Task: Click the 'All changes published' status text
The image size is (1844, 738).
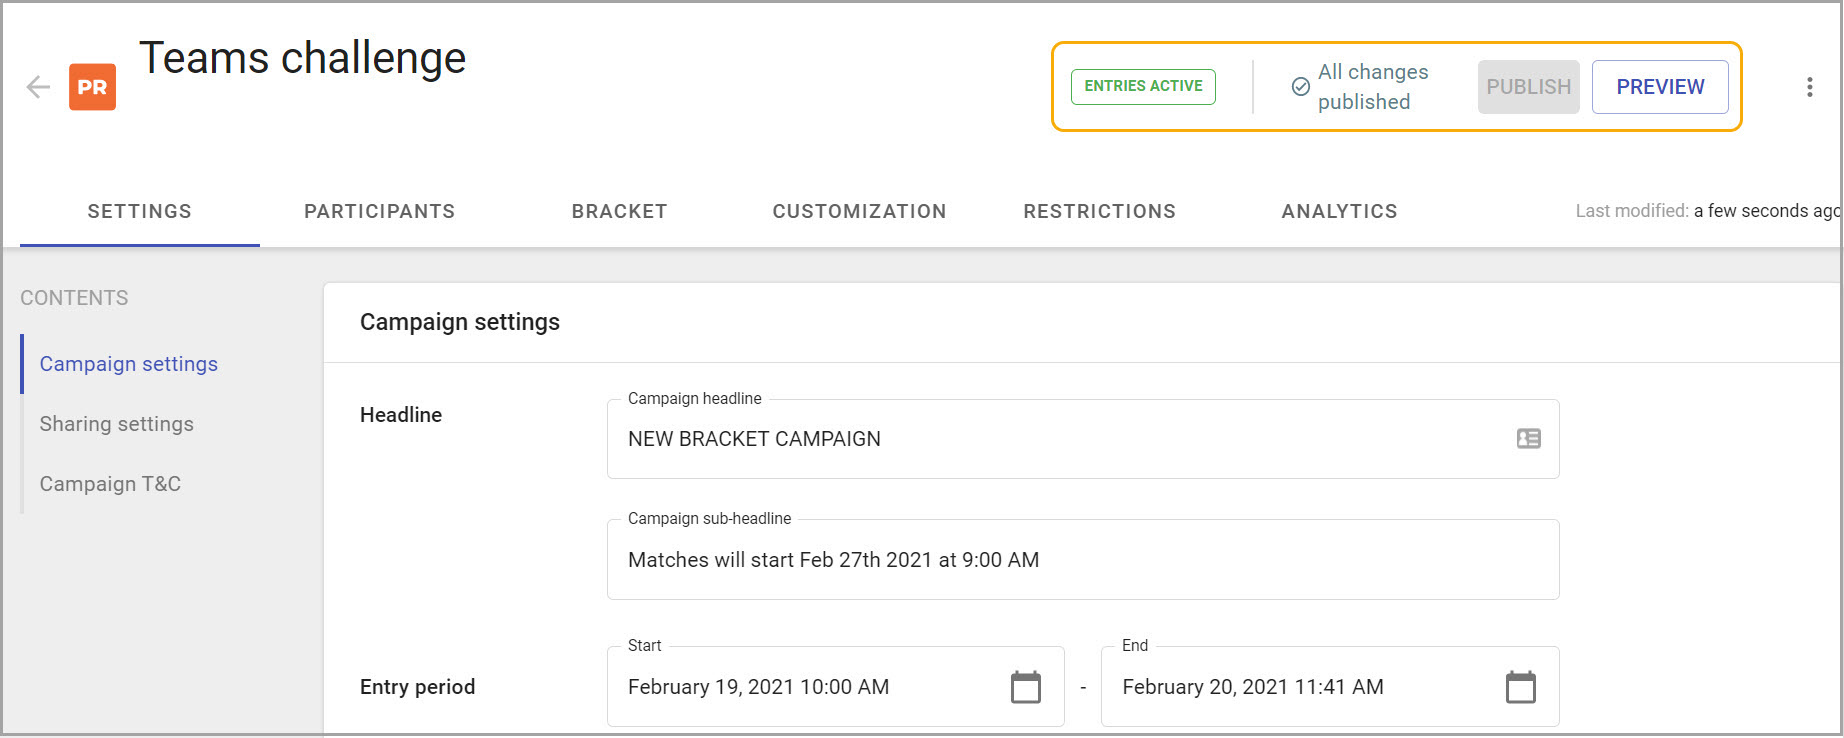Action: [x=1373, y=87]
